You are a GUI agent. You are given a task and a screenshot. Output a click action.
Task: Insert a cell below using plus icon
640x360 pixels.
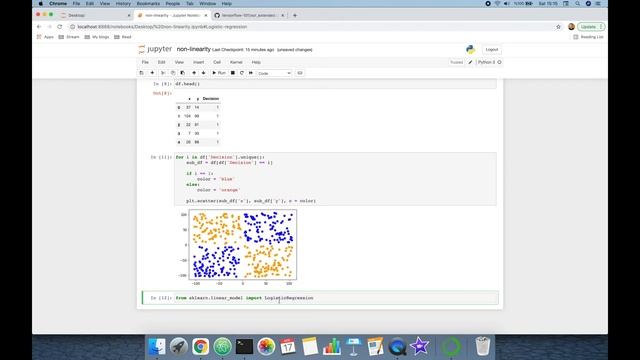[x=152, y=73]
